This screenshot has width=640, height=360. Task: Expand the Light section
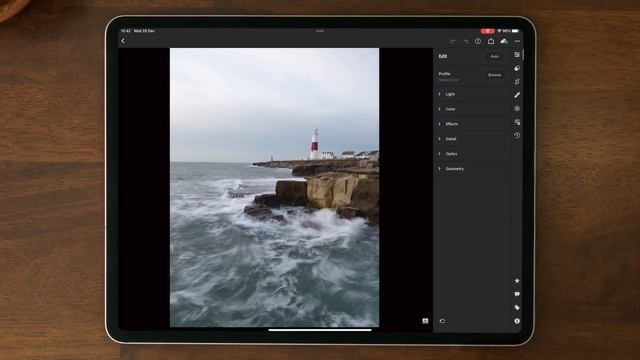472,94
